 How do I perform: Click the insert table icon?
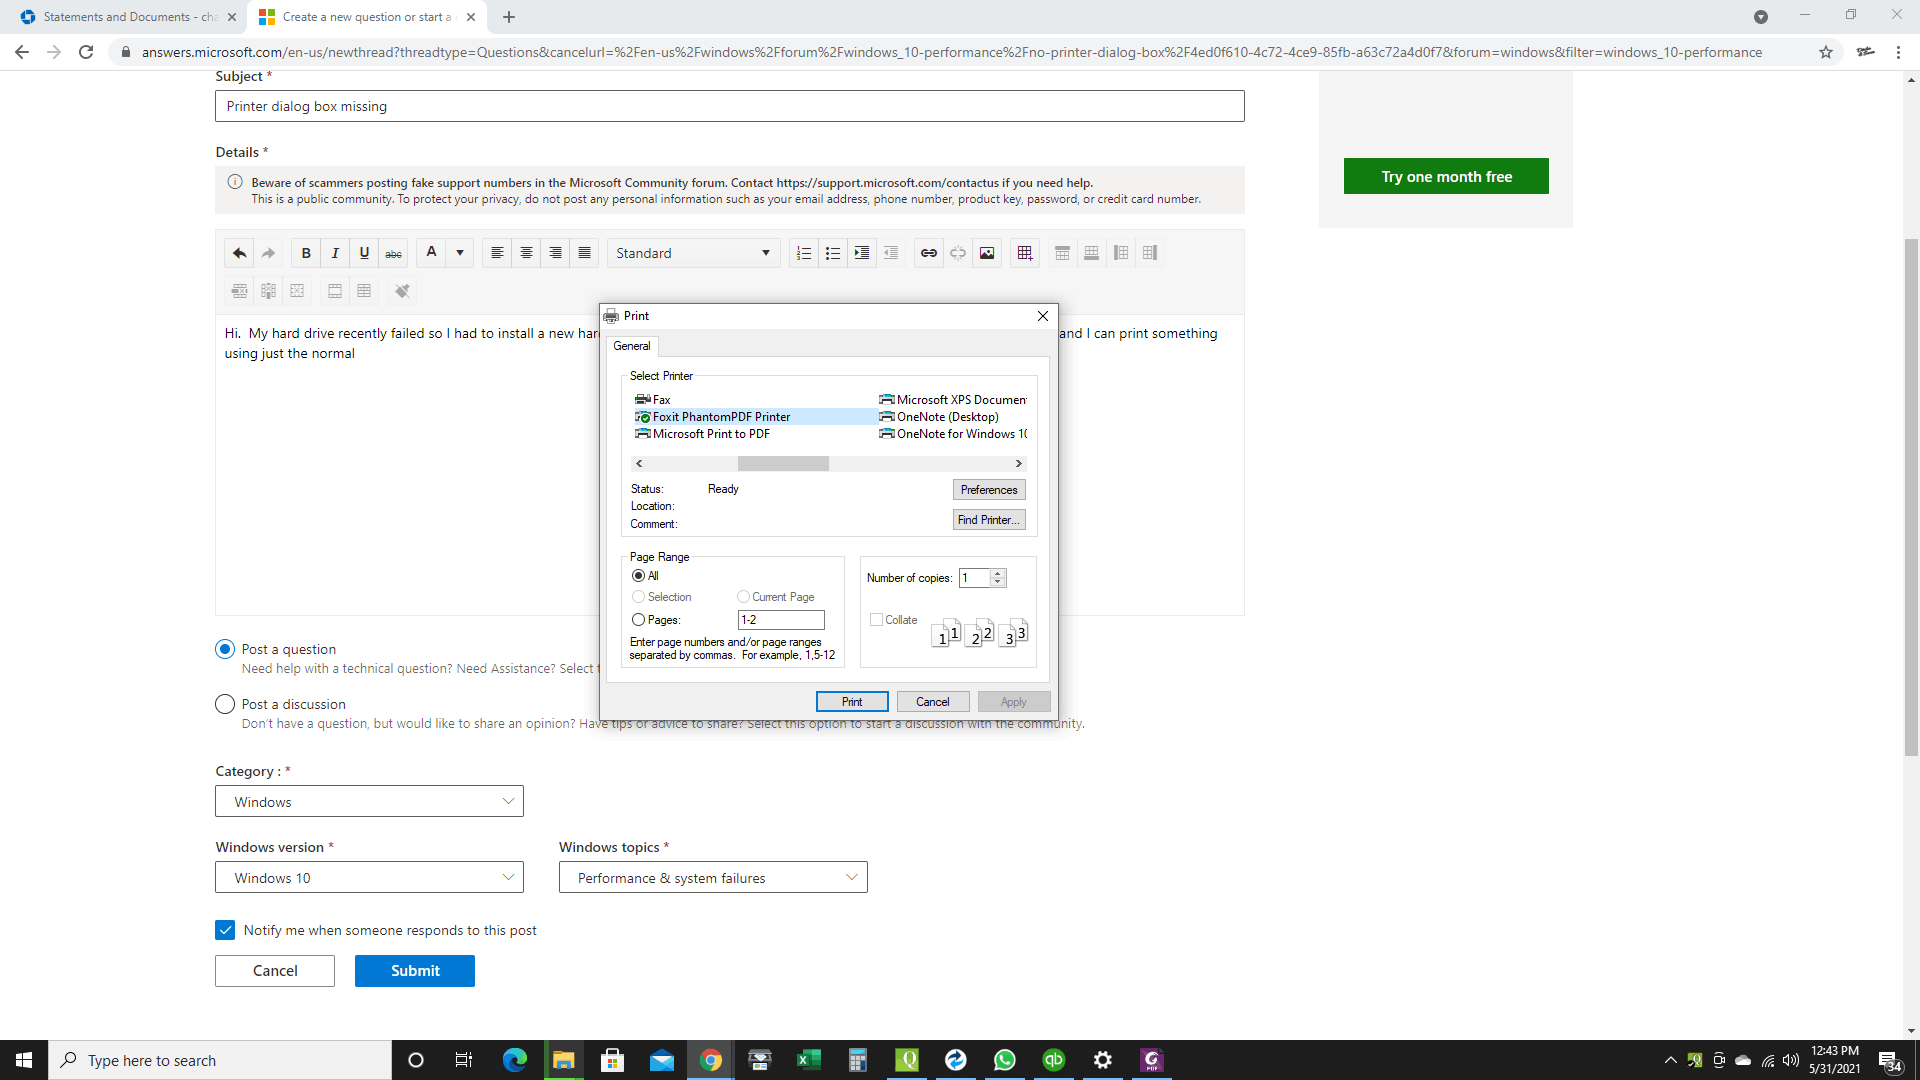(1025, 253)
